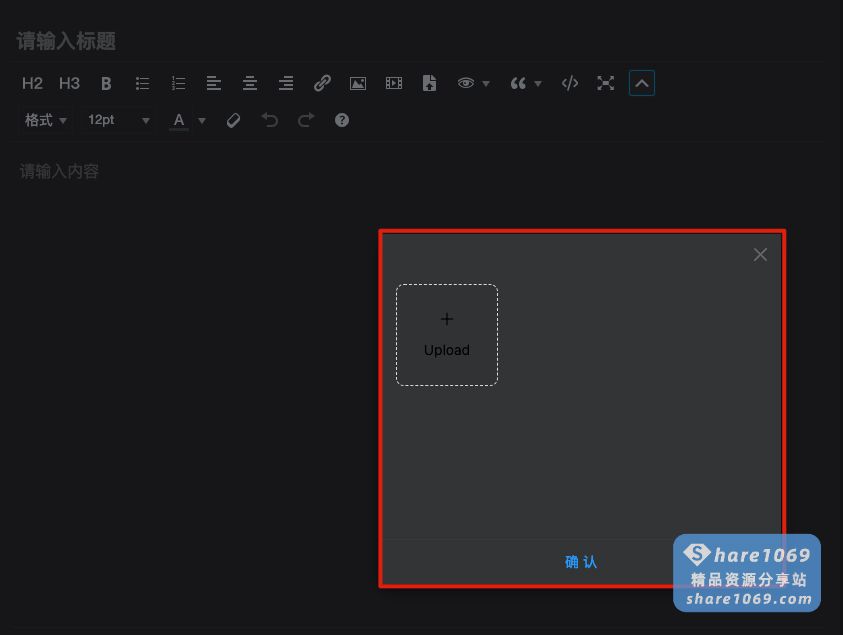
Task: Click the attach file upload icon
Action: (429, 83)
